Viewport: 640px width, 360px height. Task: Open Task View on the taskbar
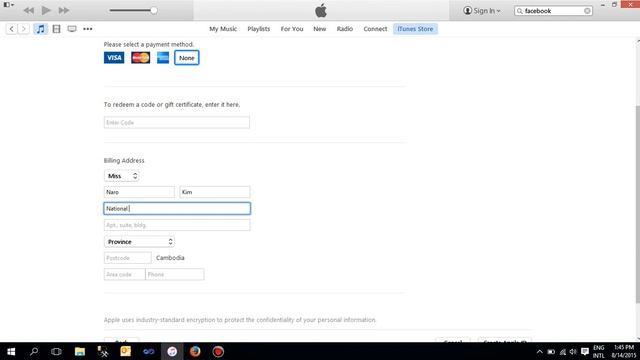56,351
